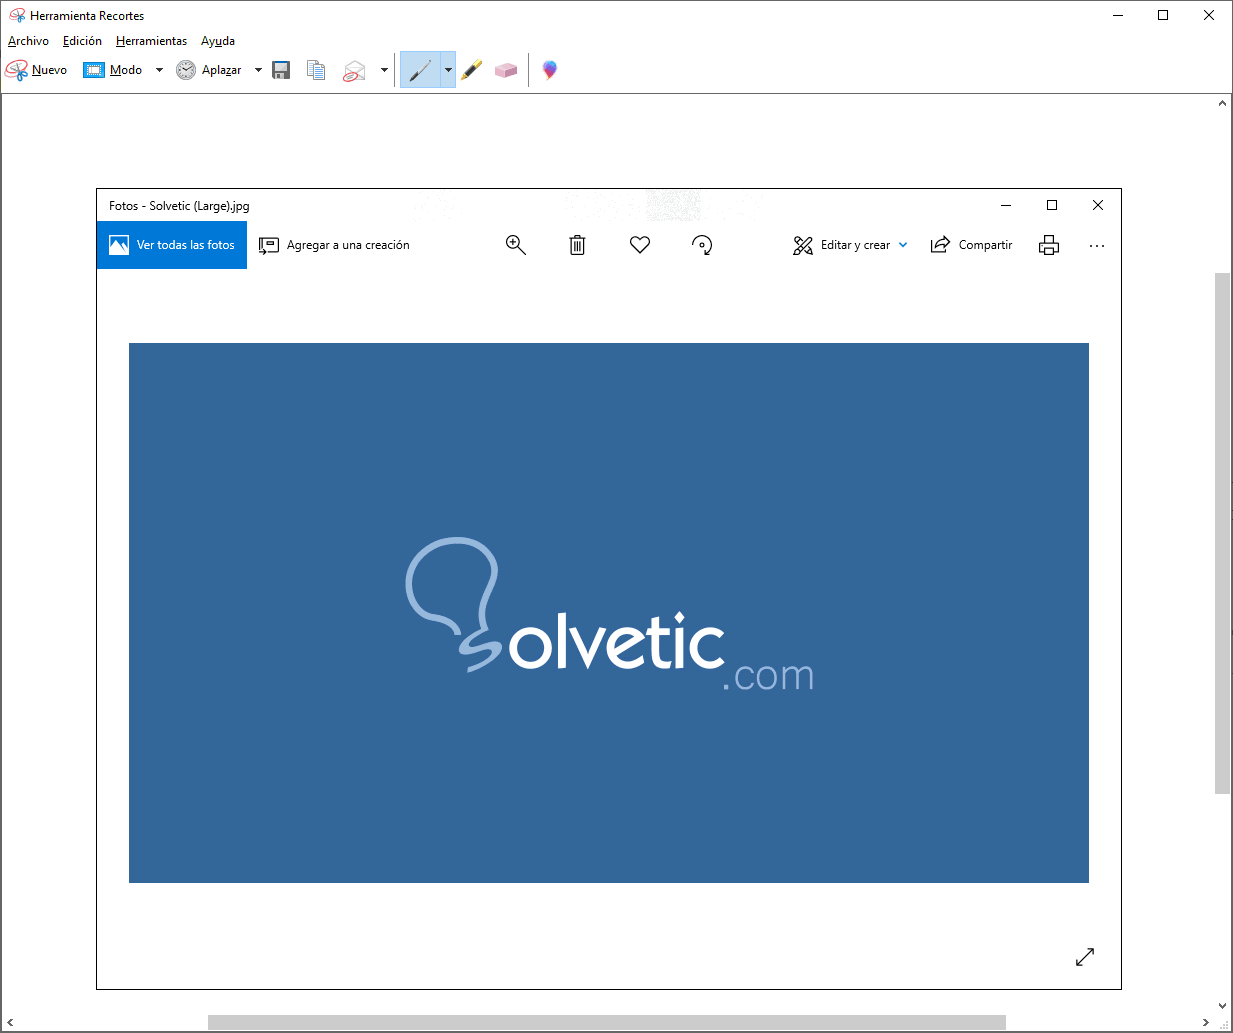This screenshot has height=1033, width=1233.
Task: Save the snip with floppy disk icon
Action: 281,70
